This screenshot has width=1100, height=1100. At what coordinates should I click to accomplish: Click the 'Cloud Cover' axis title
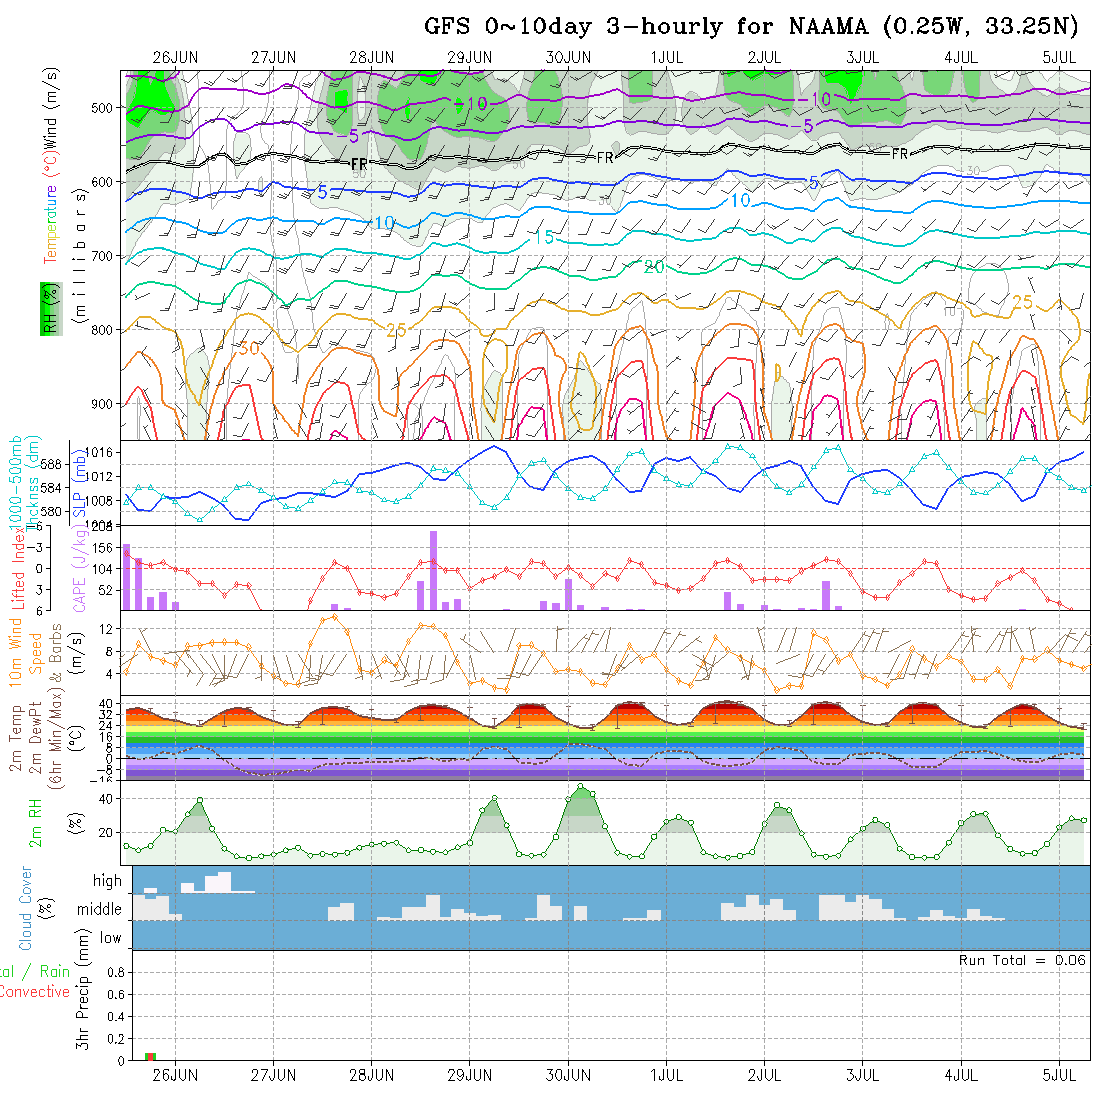tap(26, 908)
